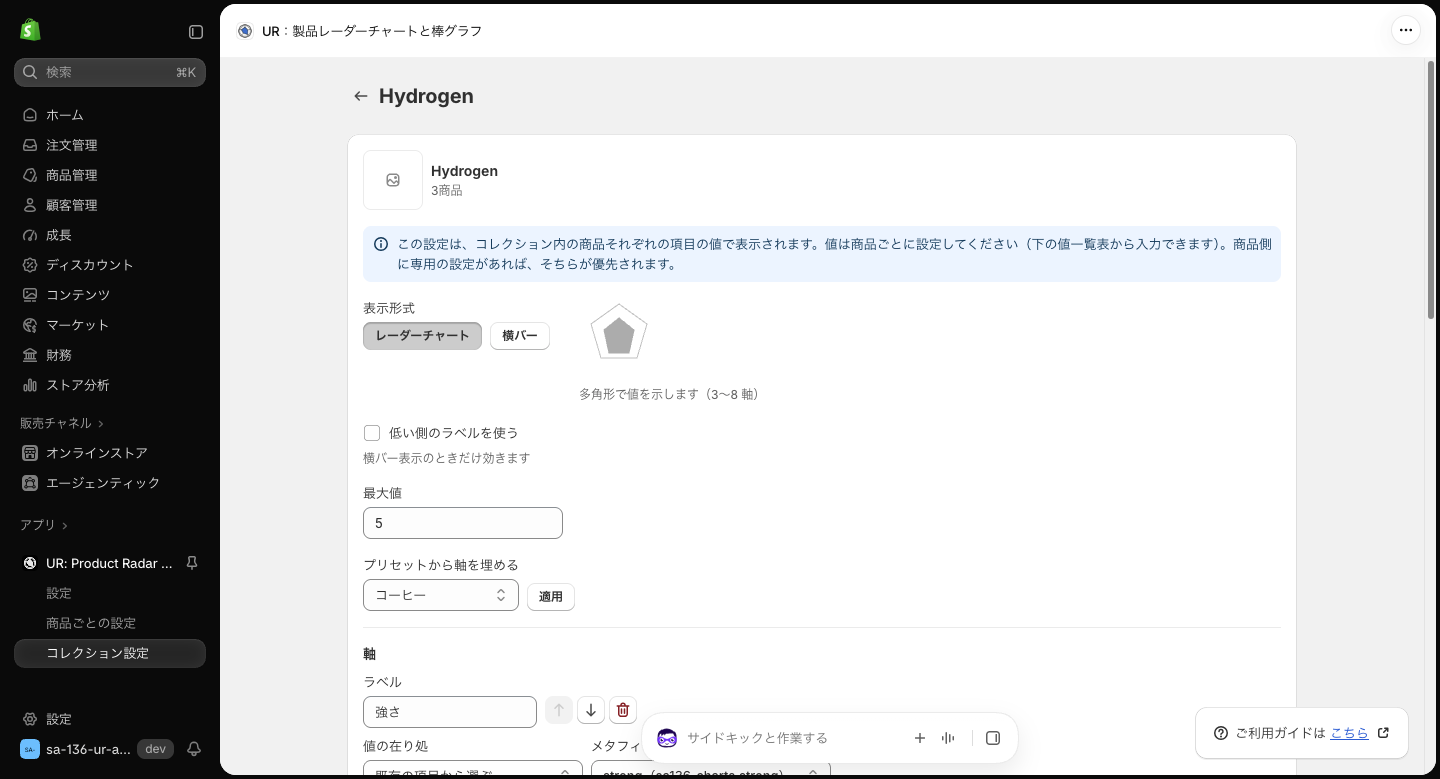Open 商品ごとの設定 under the app
1440x779 pixels.
[x=110, y=623]
